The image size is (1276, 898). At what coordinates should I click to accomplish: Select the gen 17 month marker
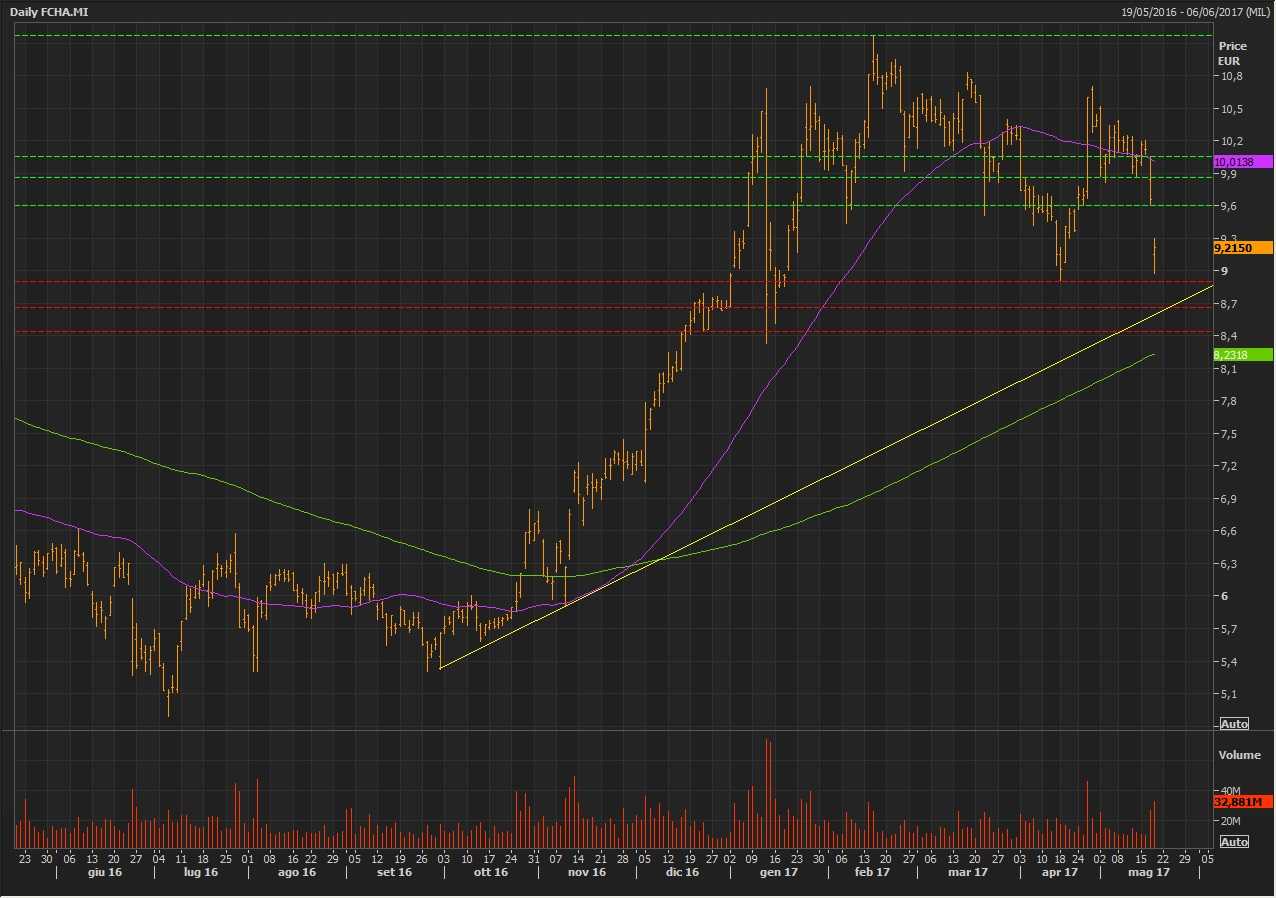[785, 873]
